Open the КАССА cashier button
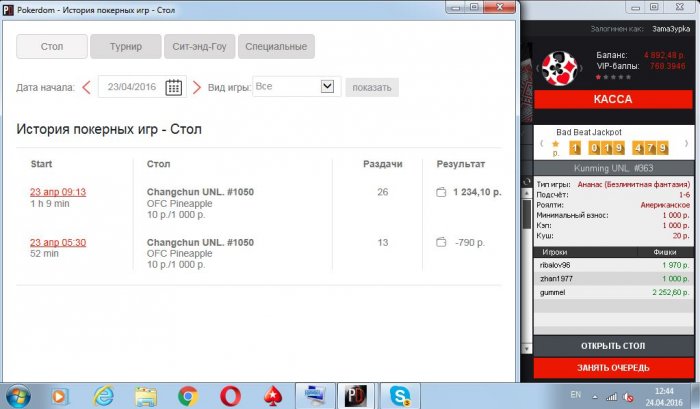Screen dimensions: 700x409 tap(613, 99)
